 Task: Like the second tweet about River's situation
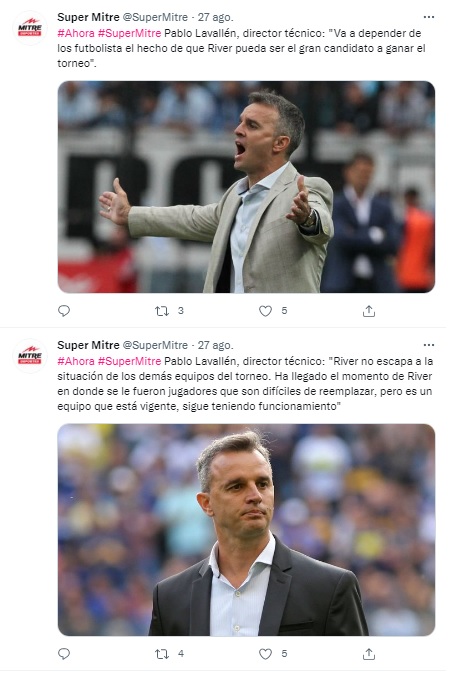[265, 654]
